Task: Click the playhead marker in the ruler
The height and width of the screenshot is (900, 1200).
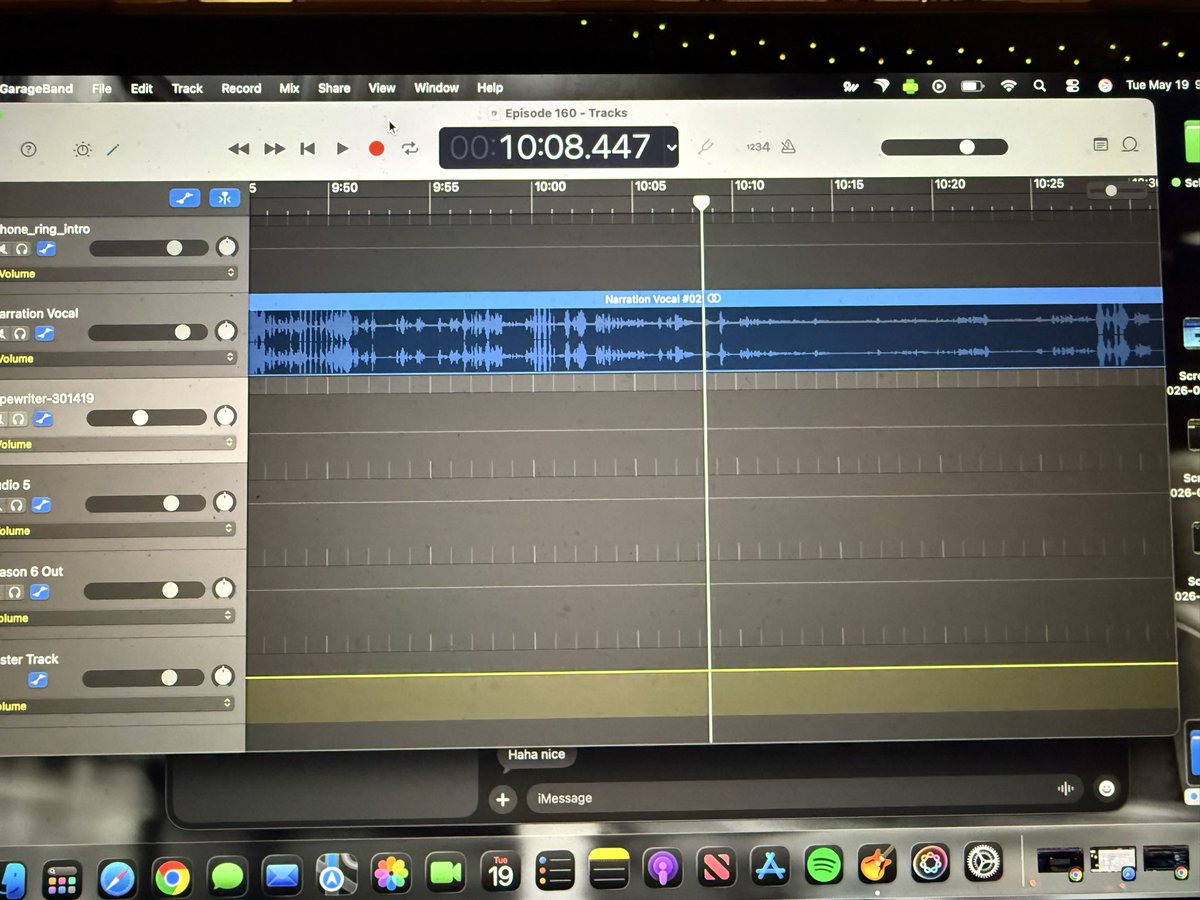Action: (x=702, y=203)
